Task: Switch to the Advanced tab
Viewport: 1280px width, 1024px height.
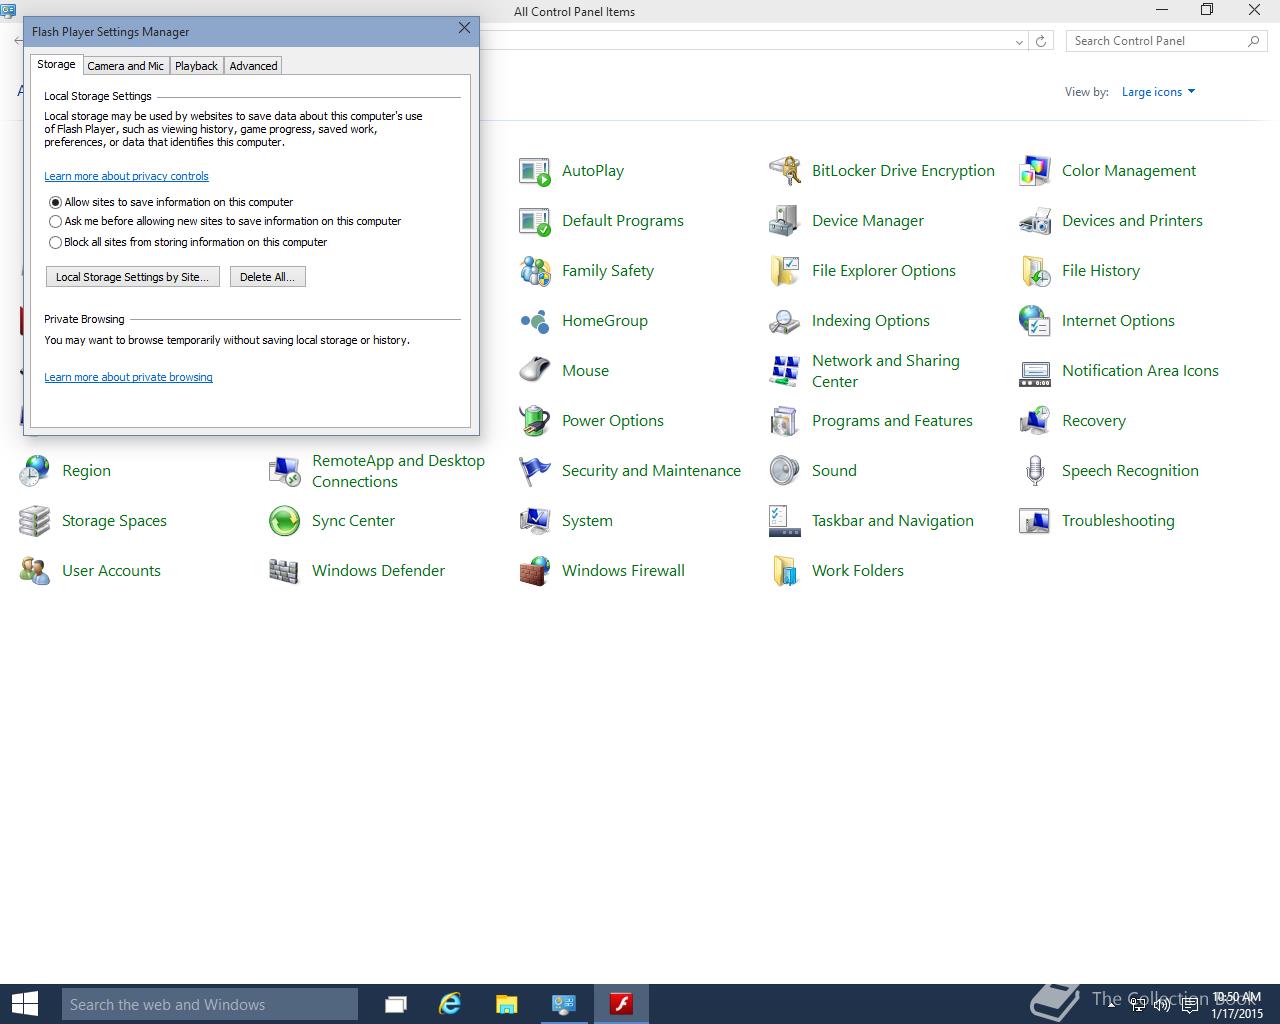Action: pyautogui.click(x=253, y=66)
